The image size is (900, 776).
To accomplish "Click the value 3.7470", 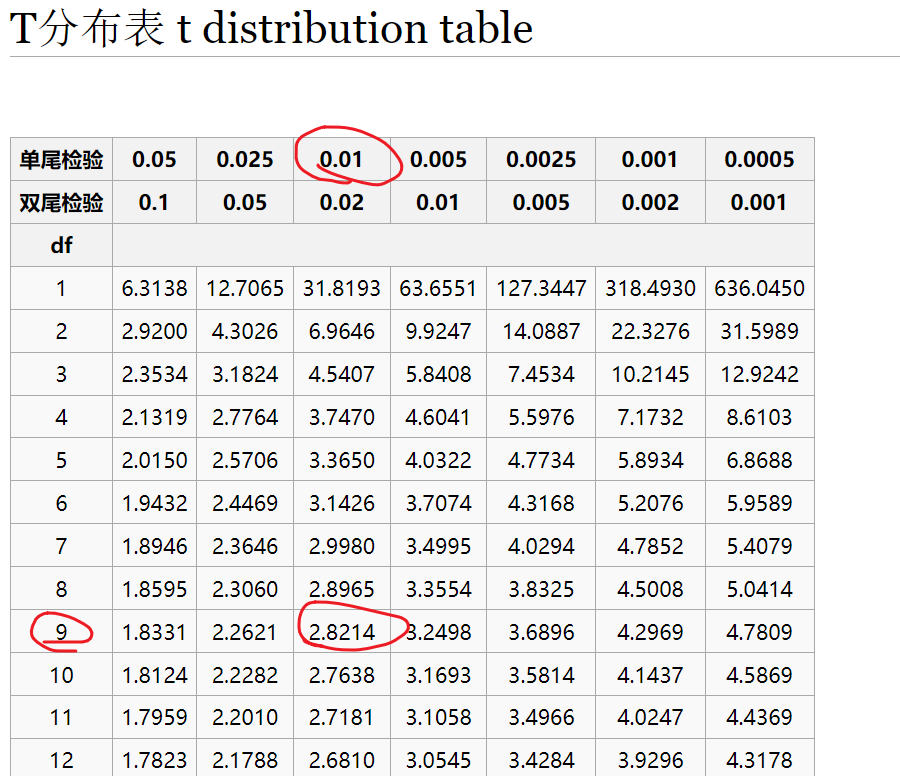I will click(x=342, y=417).
